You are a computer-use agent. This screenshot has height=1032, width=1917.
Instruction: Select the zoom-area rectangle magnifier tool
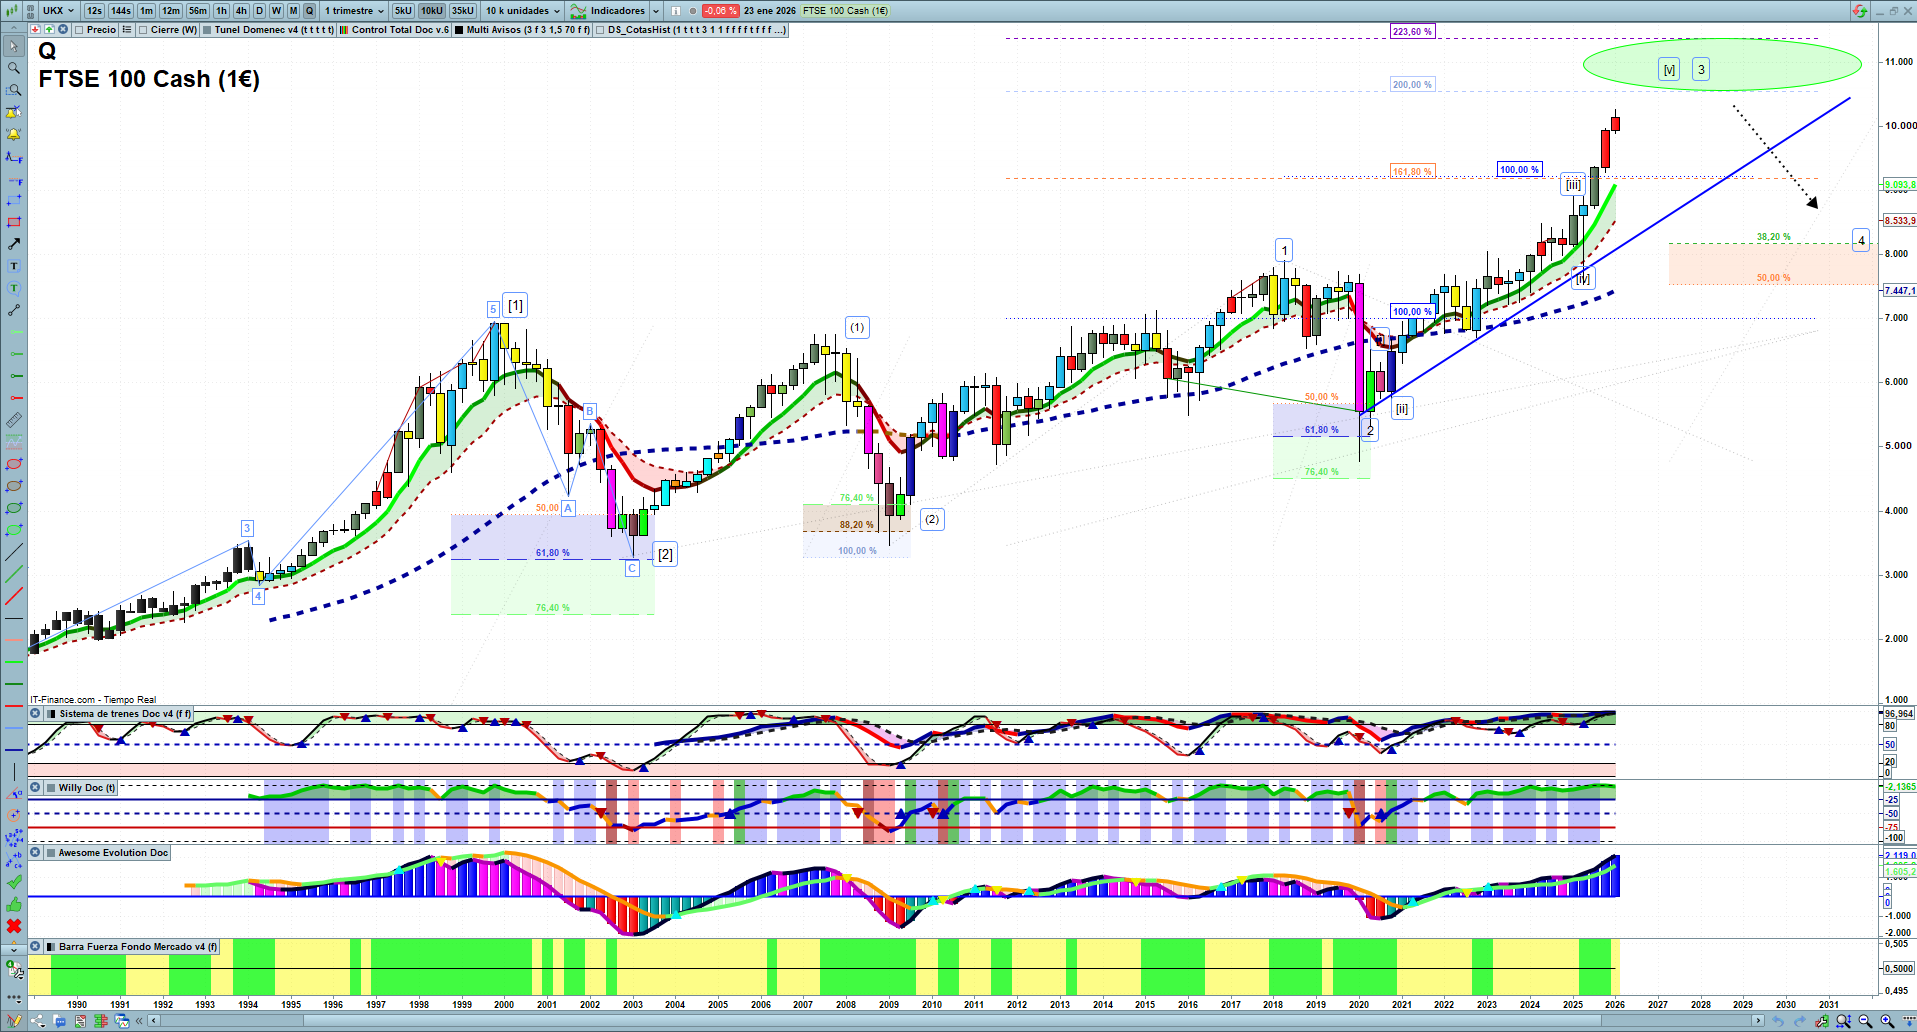pyautogui.click(x=14, y=91)
